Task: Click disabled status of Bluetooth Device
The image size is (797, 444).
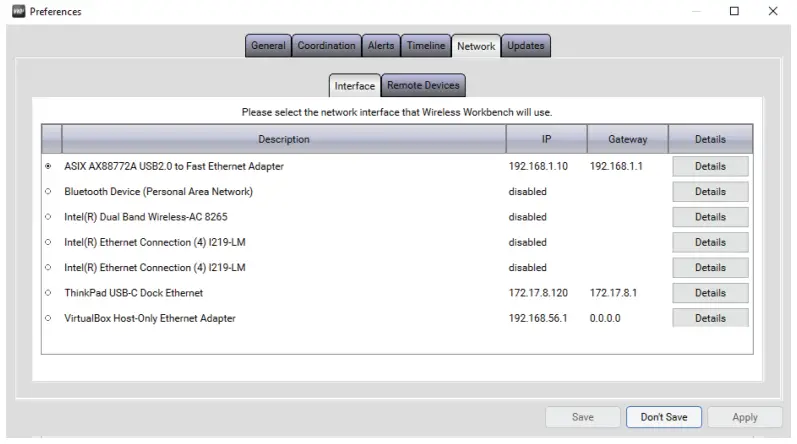Action: (528, 192)
